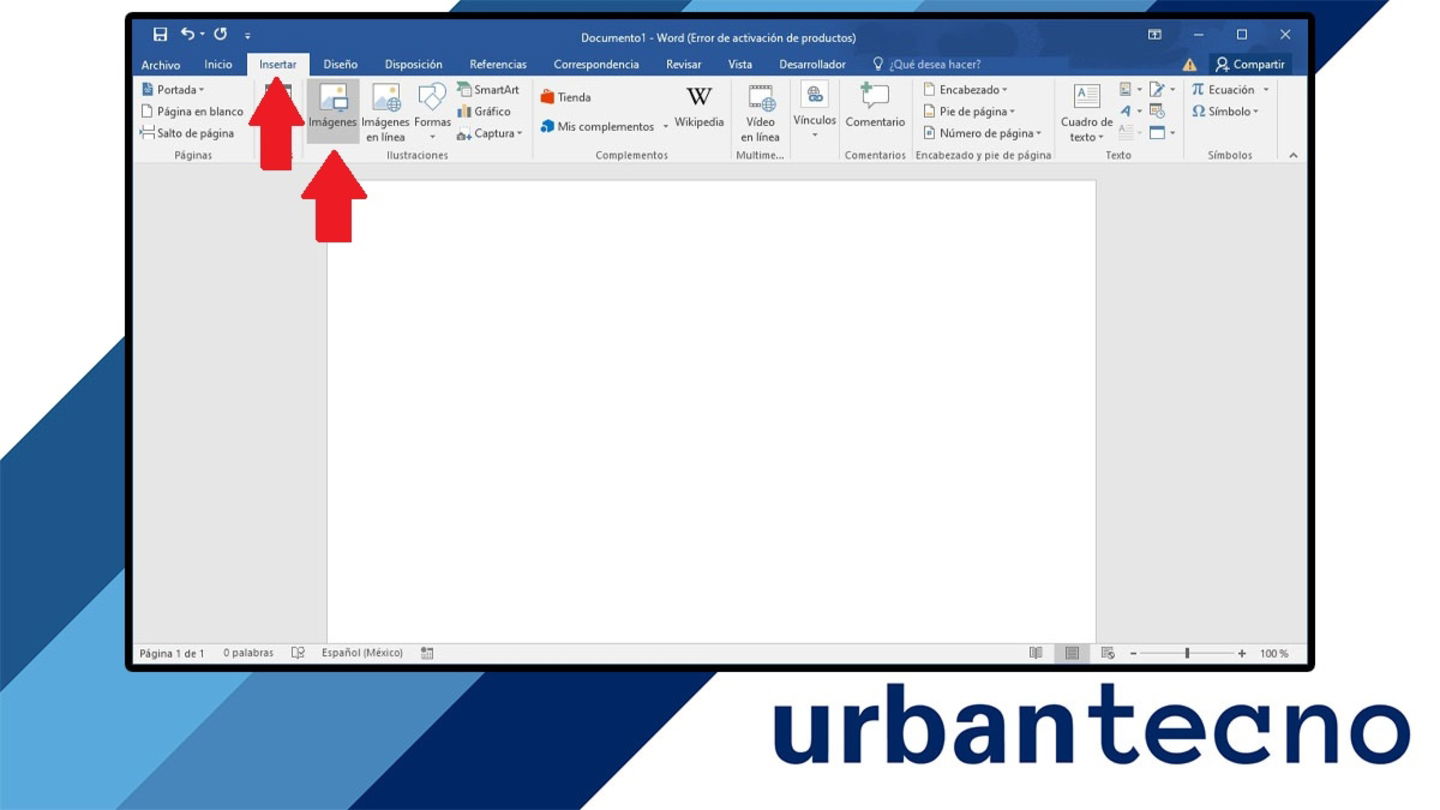Screen dimensions: 1440x810
Task: Click the SmartArt button
Action: point(488,90)
